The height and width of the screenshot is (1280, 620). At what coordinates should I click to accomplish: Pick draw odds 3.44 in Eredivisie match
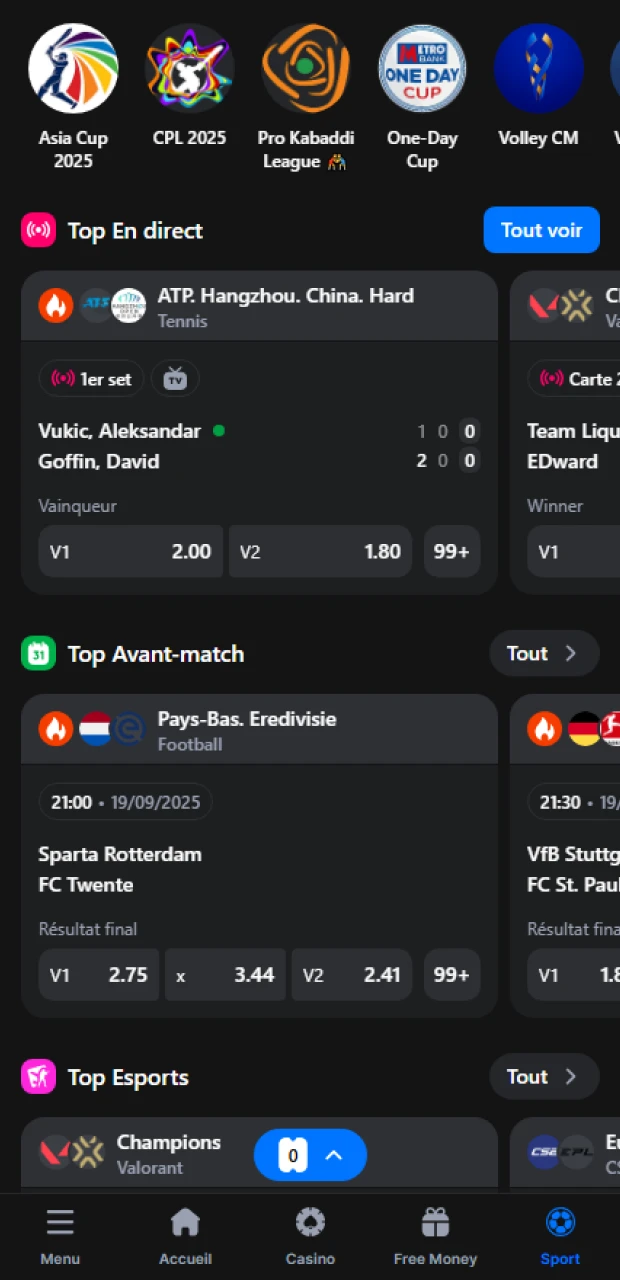(x=225, y=975)
